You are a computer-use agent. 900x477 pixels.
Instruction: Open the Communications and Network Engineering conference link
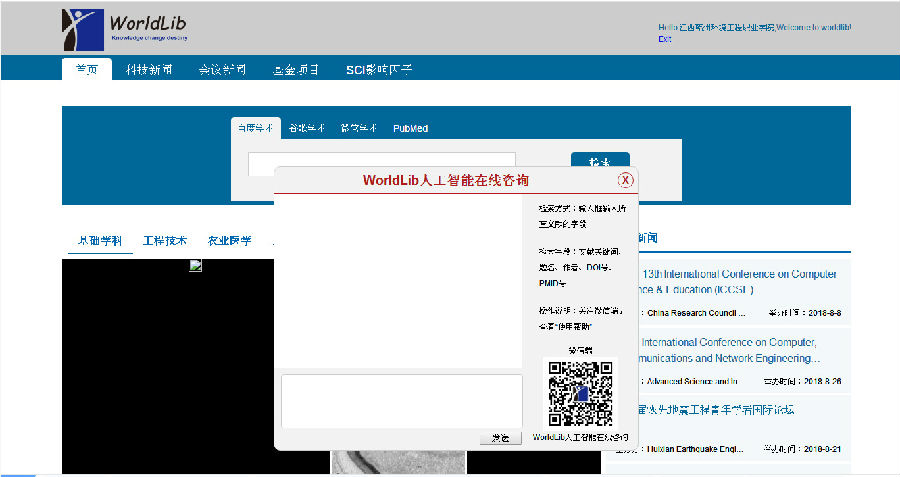729,350
